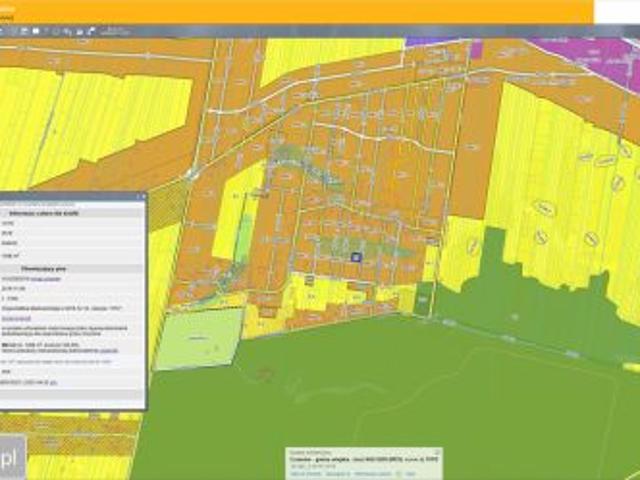
Task: Click the title bar of the parcel info panel
Action: pos(72,197)
